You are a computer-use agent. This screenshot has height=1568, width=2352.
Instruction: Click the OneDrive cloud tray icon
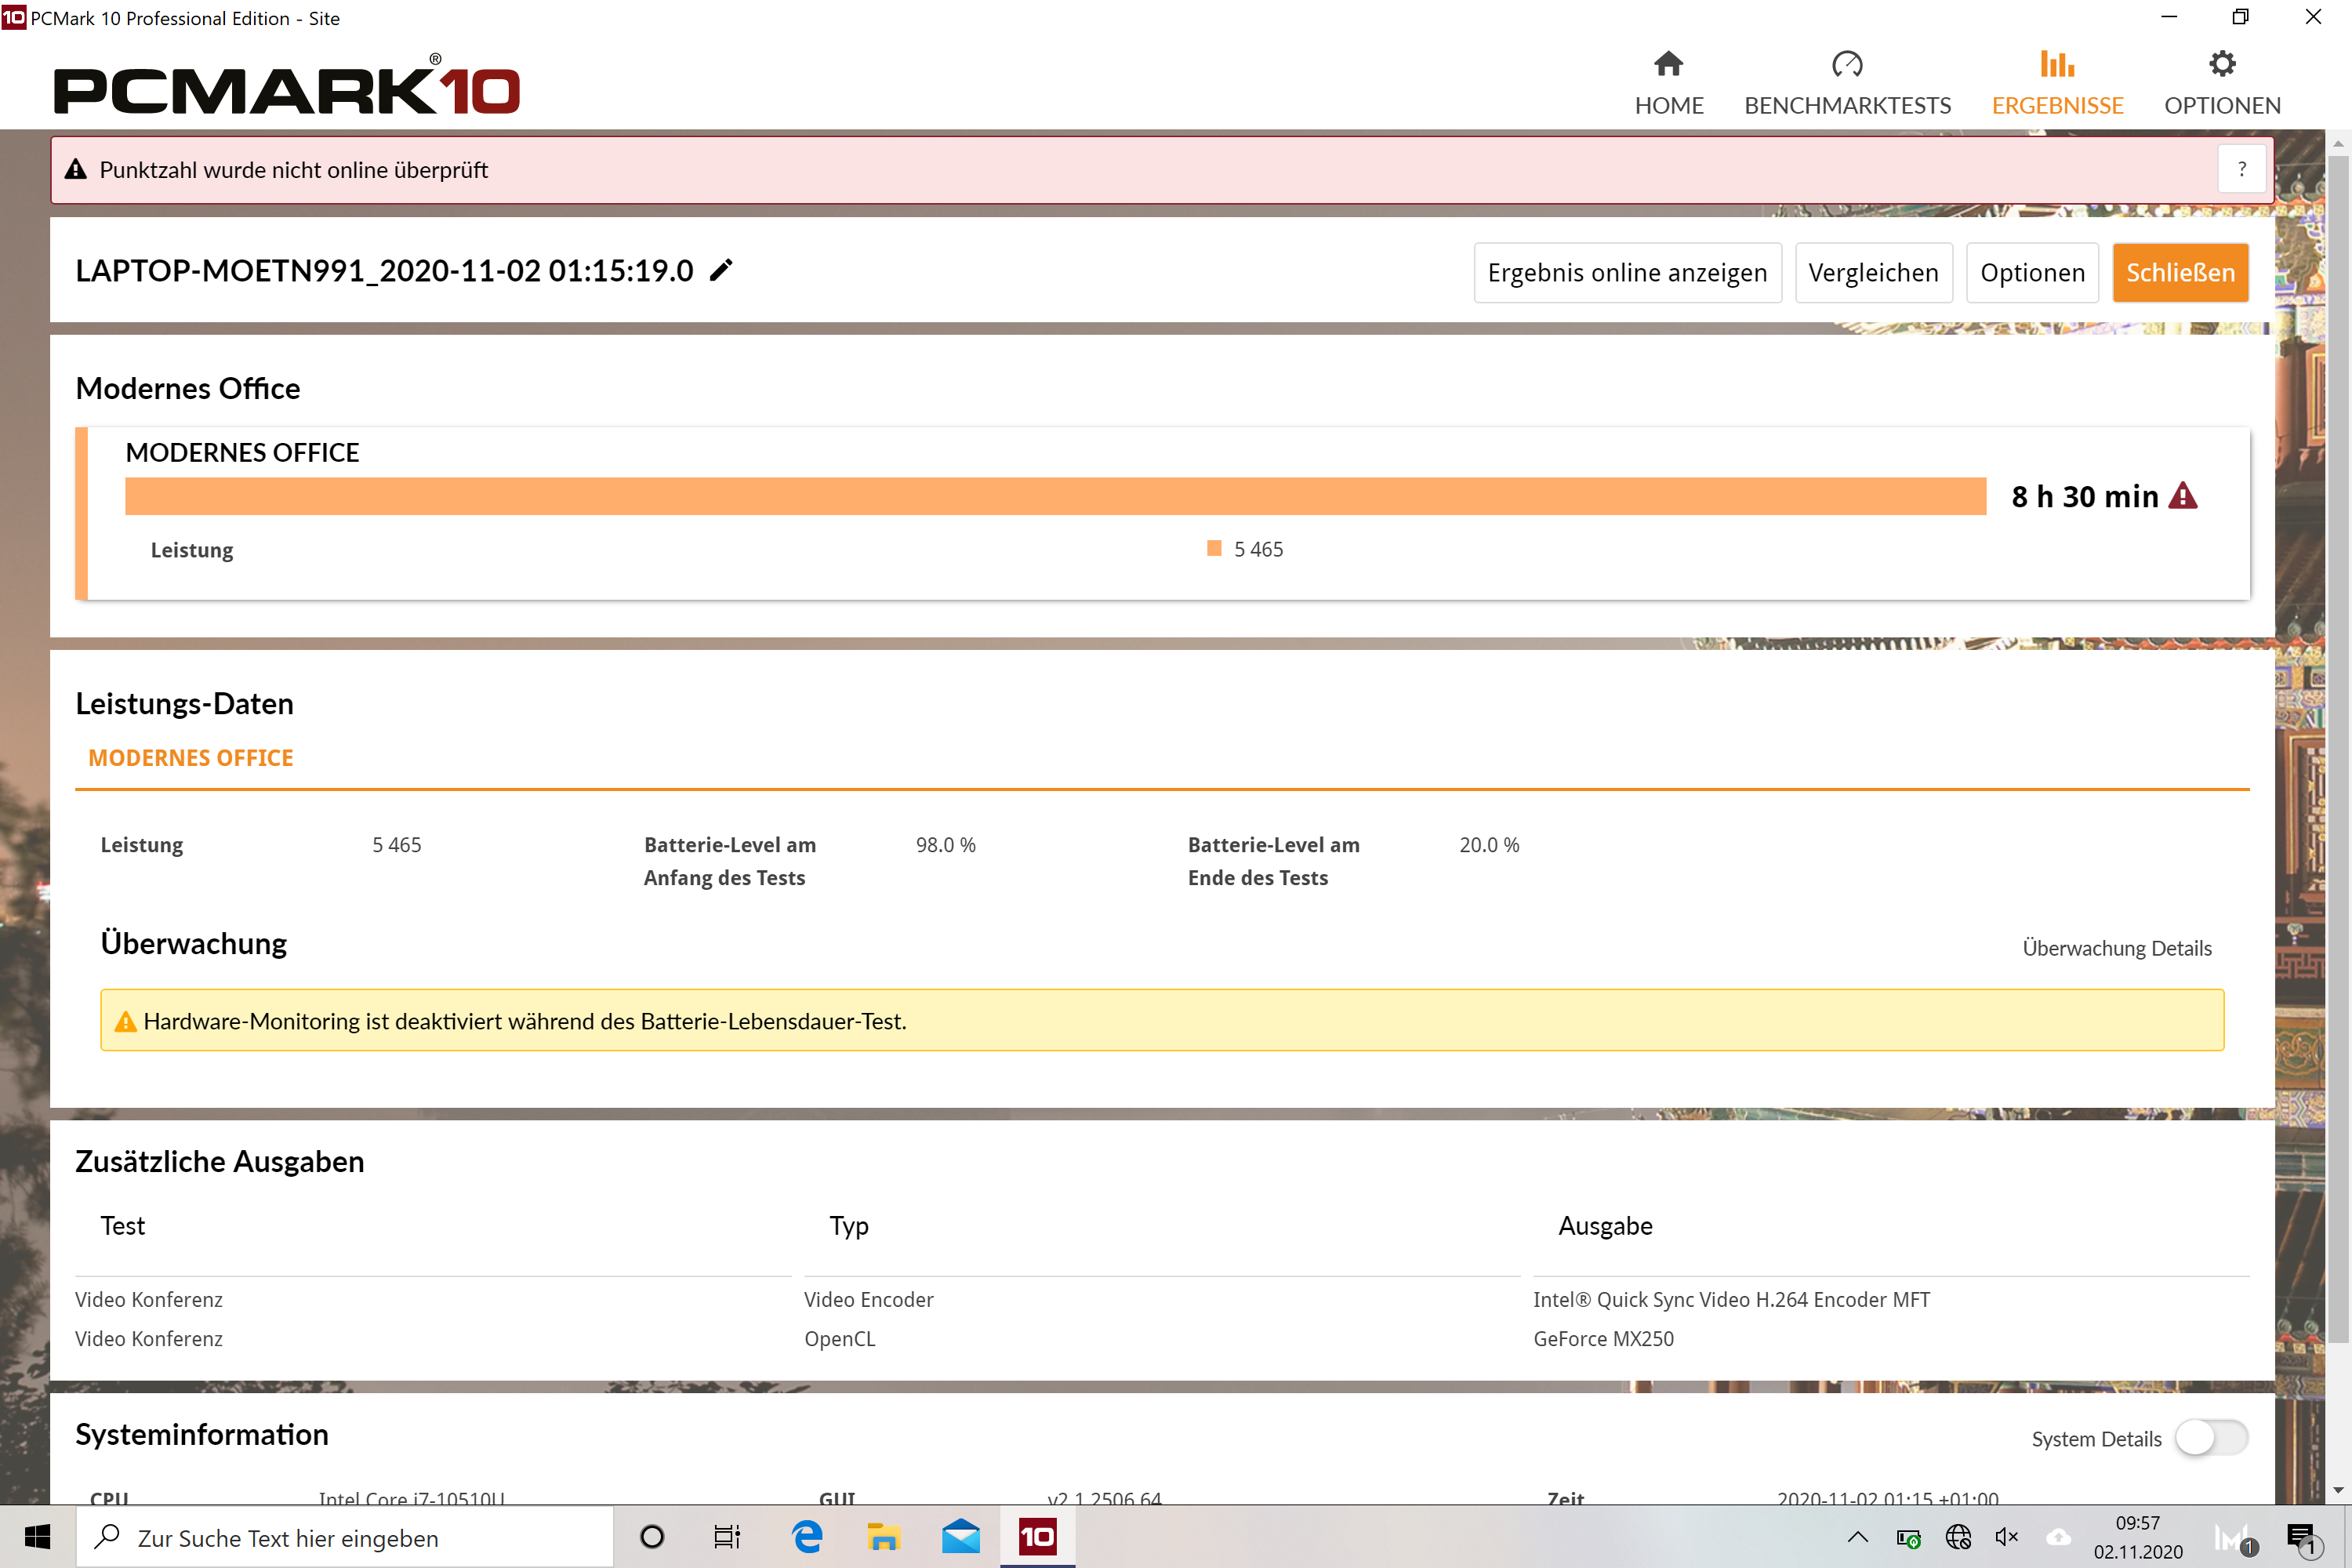click(x=2058, y=1537)
